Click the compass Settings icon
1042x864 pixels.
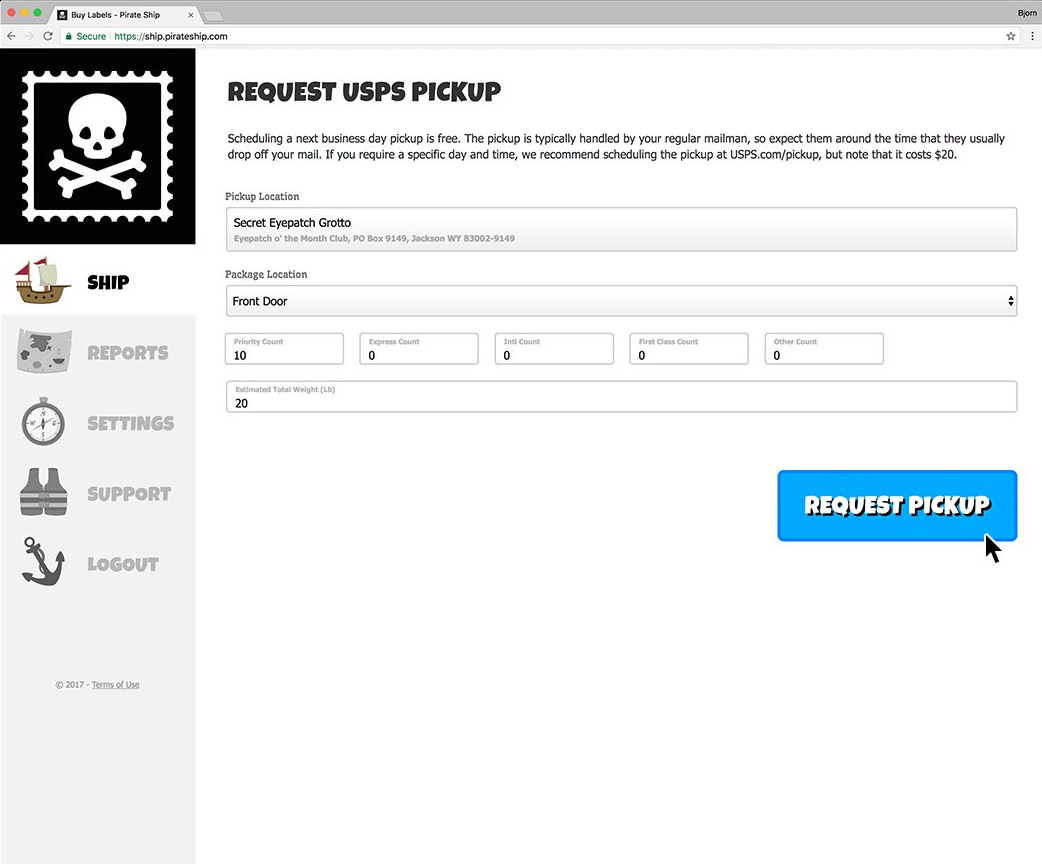43,421
